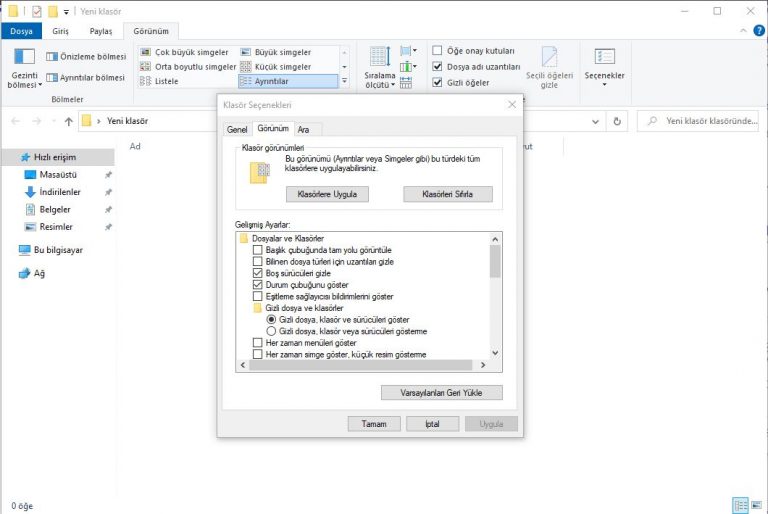
Task: Refresh the Yeni klasör folder
Action: (x=617, y=121)
